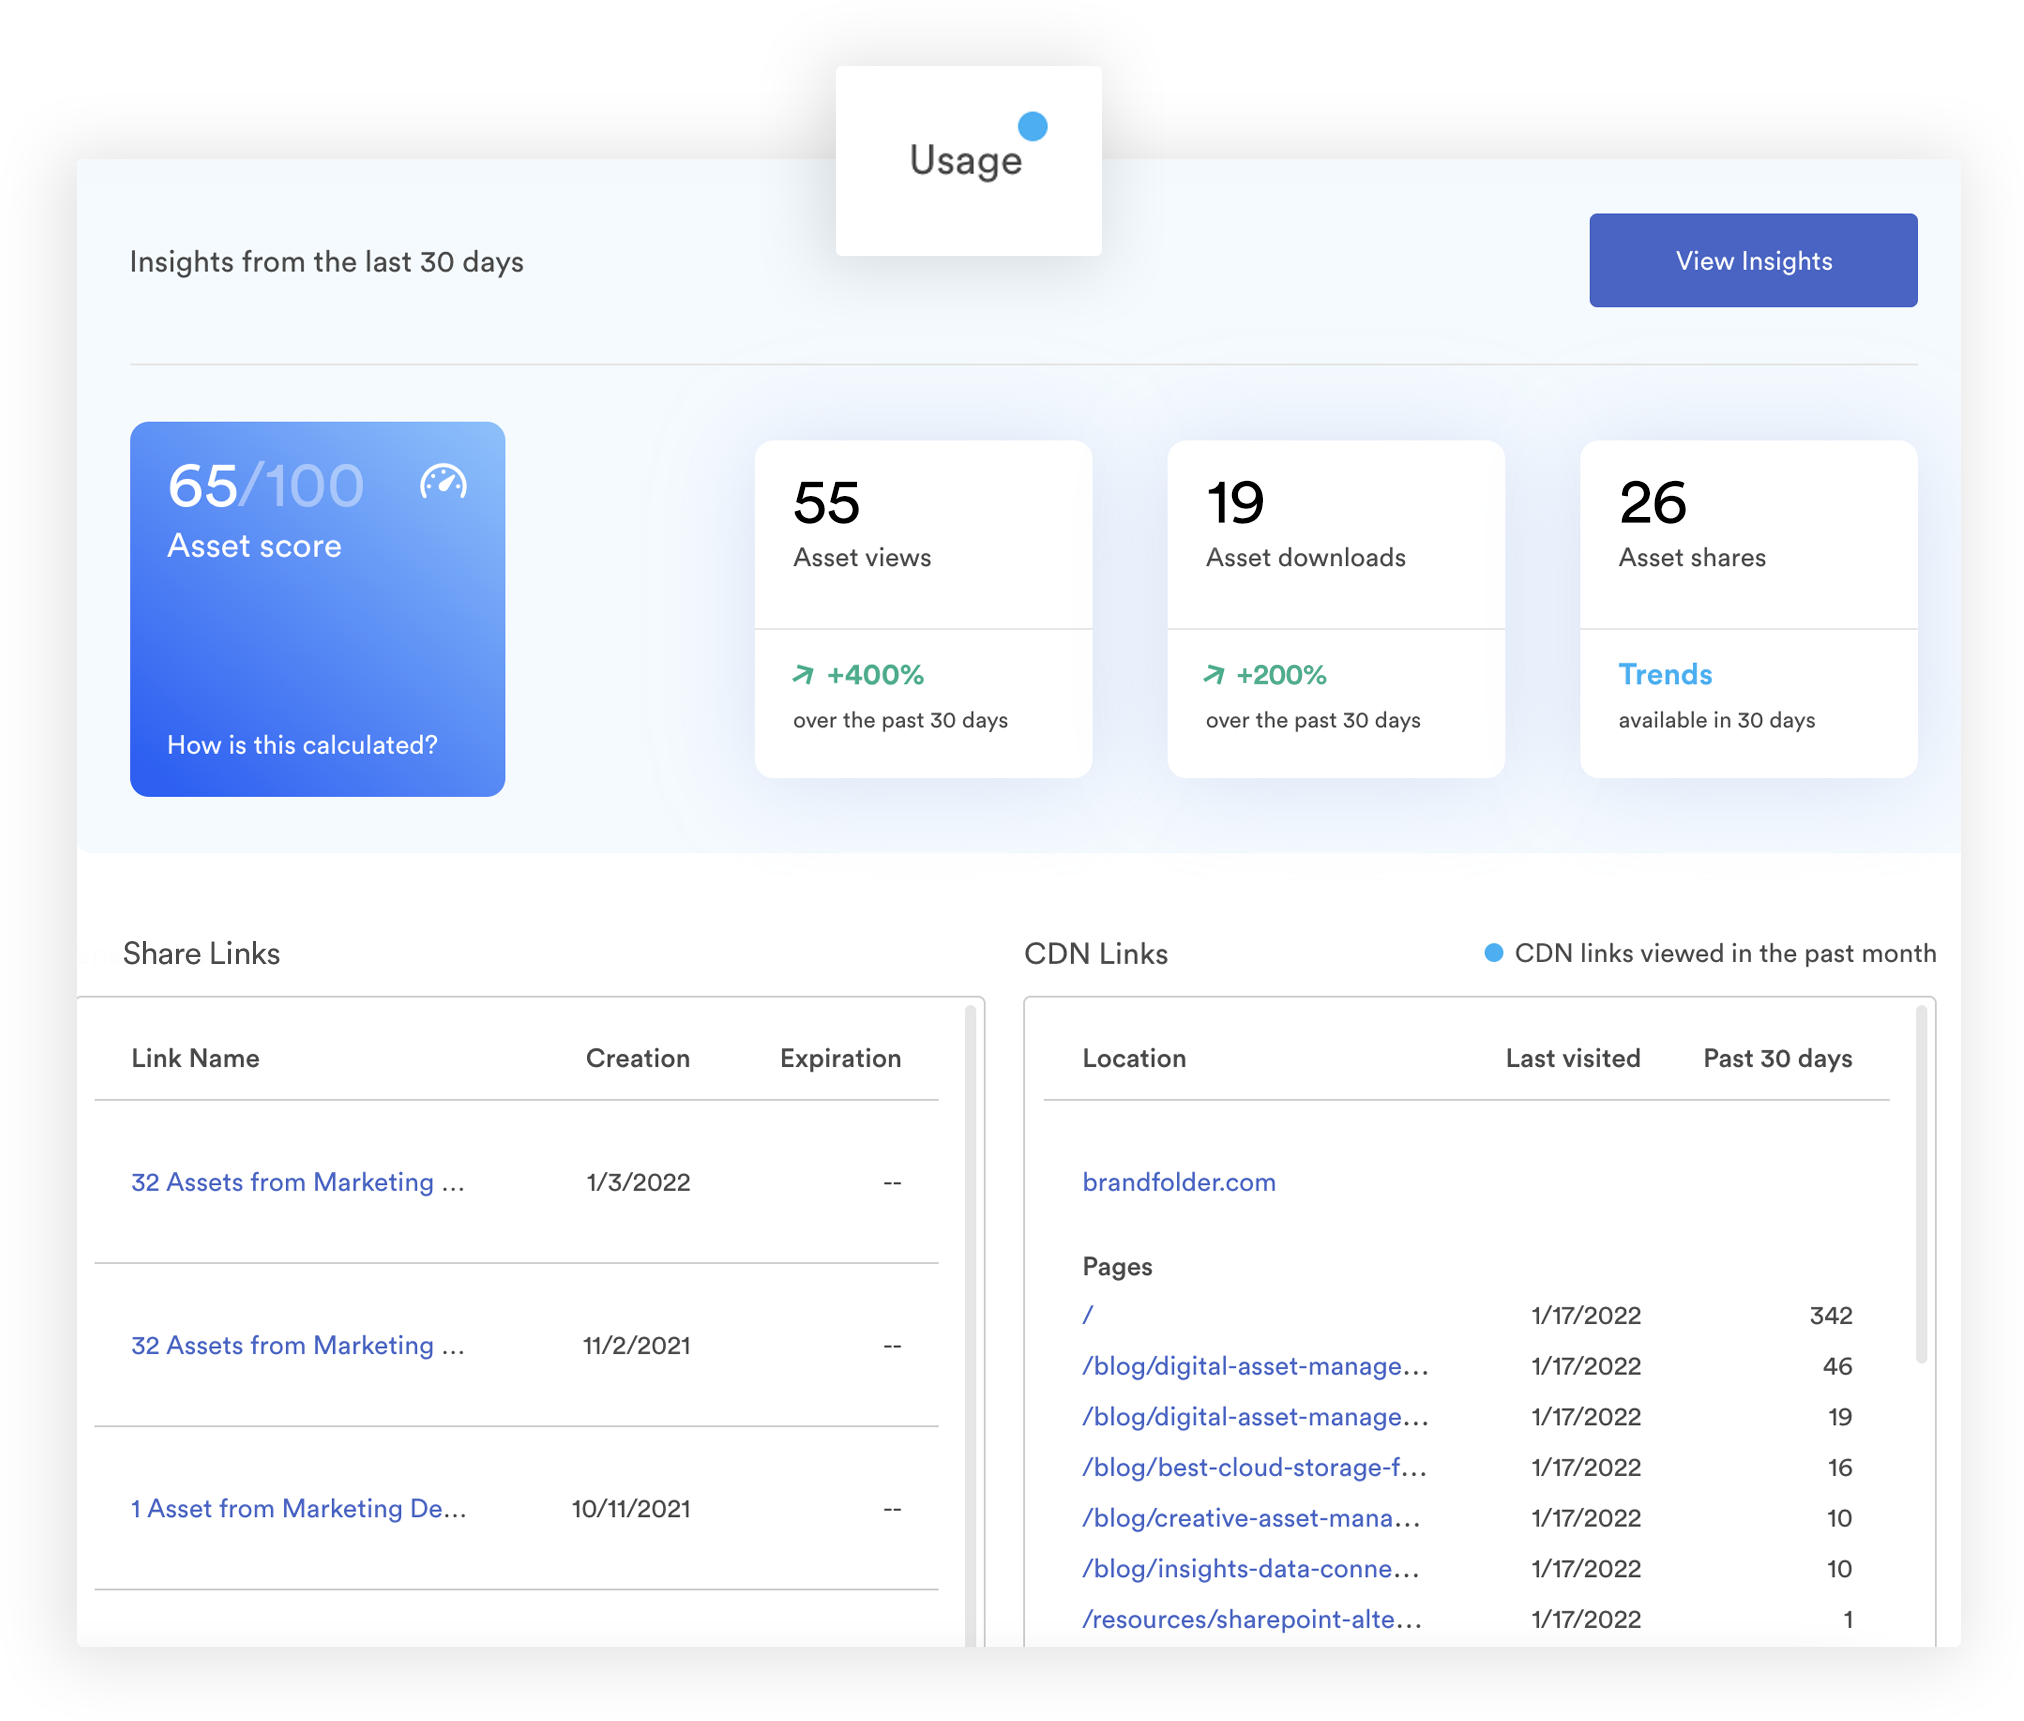
Task: Open blog/digital-asset-manage link with 46 views
Action: [x=1255, y=1366]
